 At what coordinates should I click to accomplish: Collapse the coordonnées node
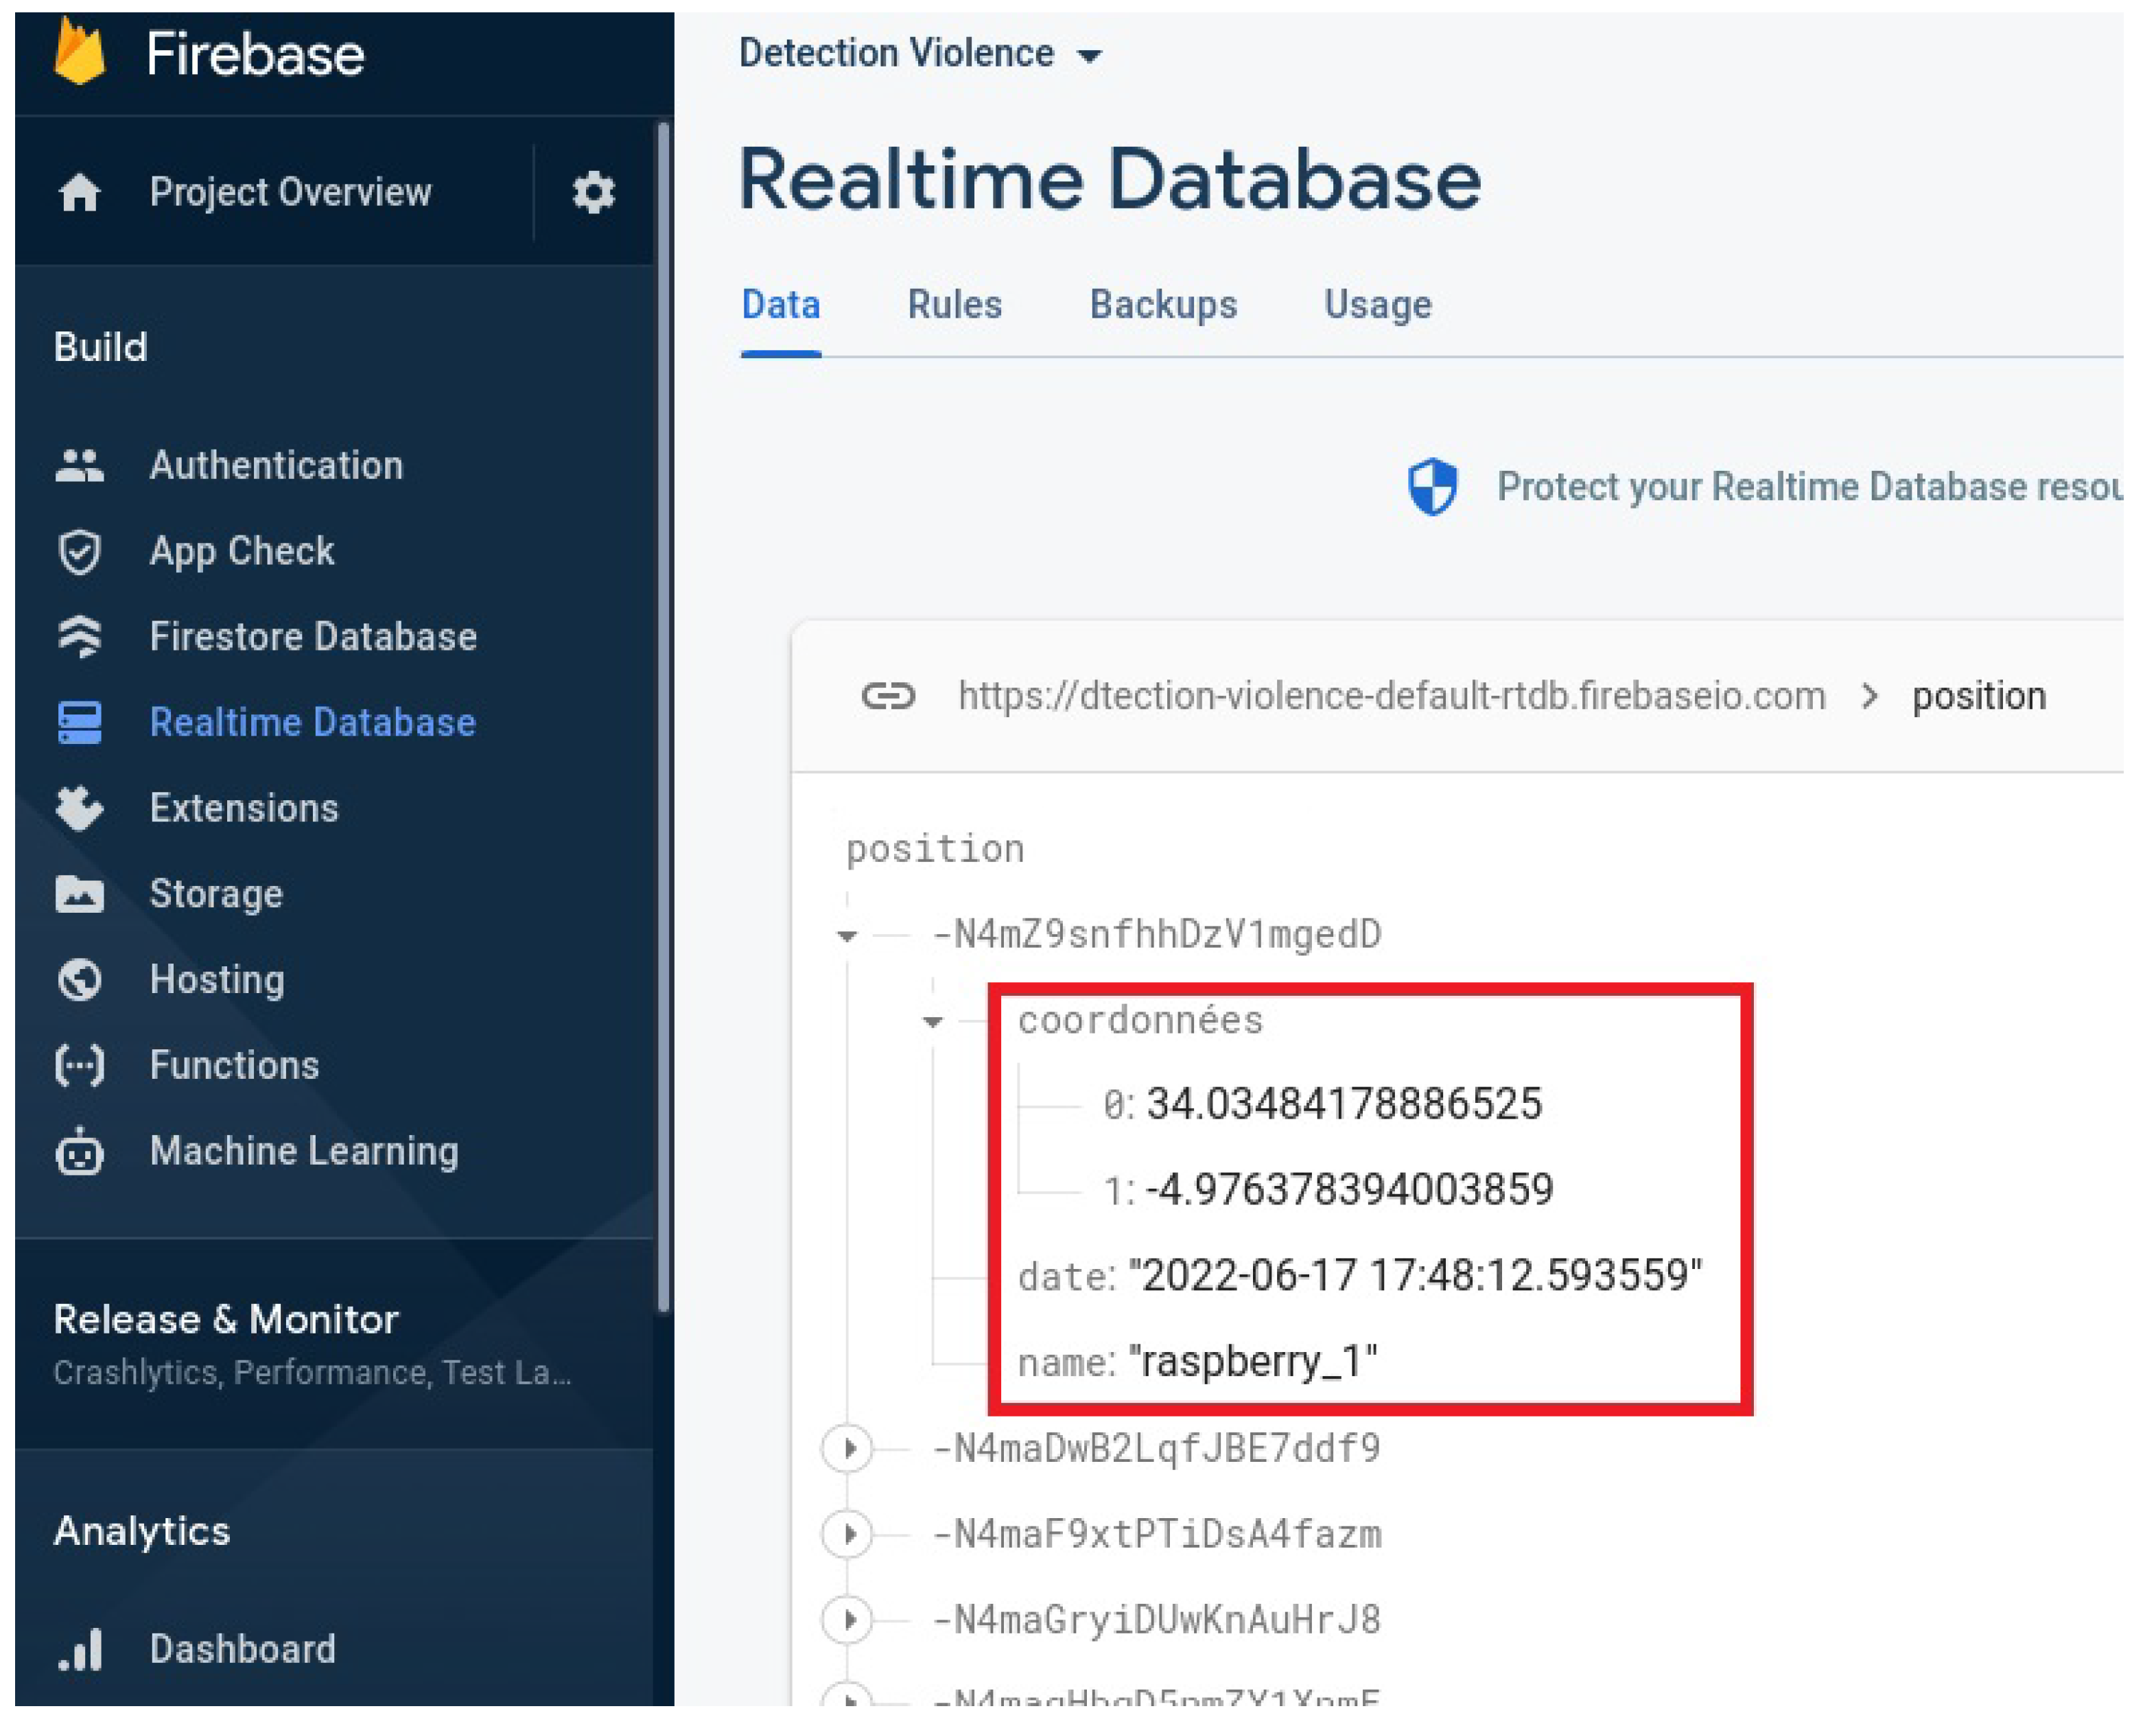933,1022
